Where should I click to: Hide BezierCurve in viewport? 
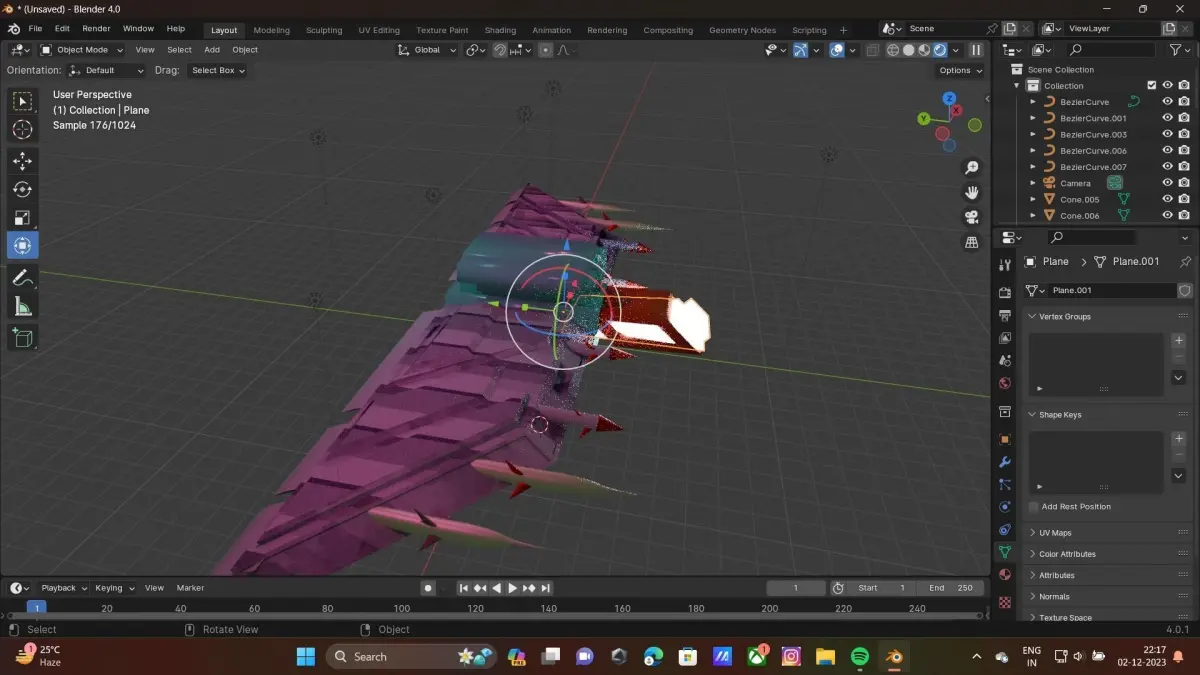(1167, 101)
